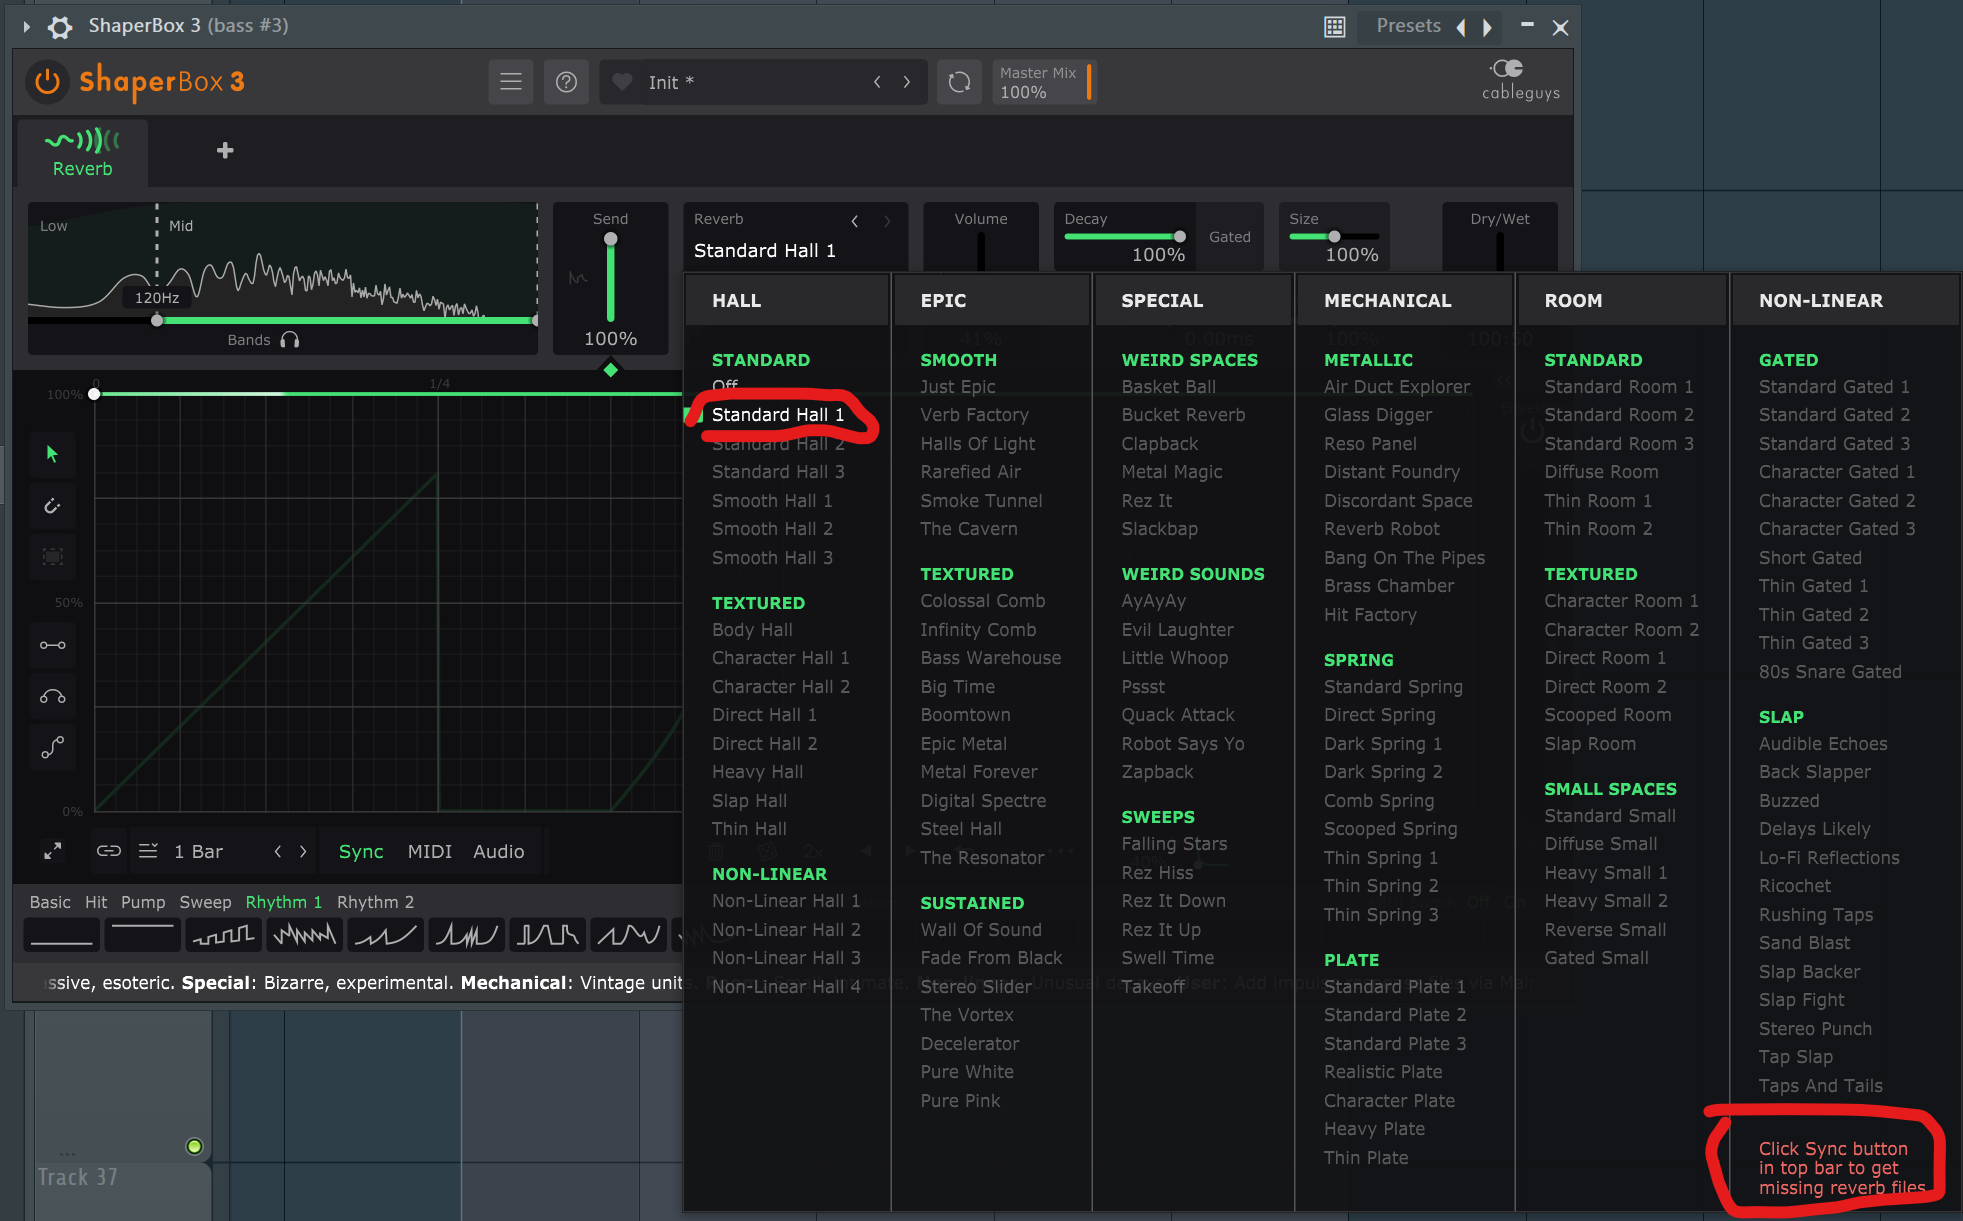The height and width of the screenshot is (1221, 1963).
Task: Click the expand fullscreen arrows icon
Action: coord(52,851)
